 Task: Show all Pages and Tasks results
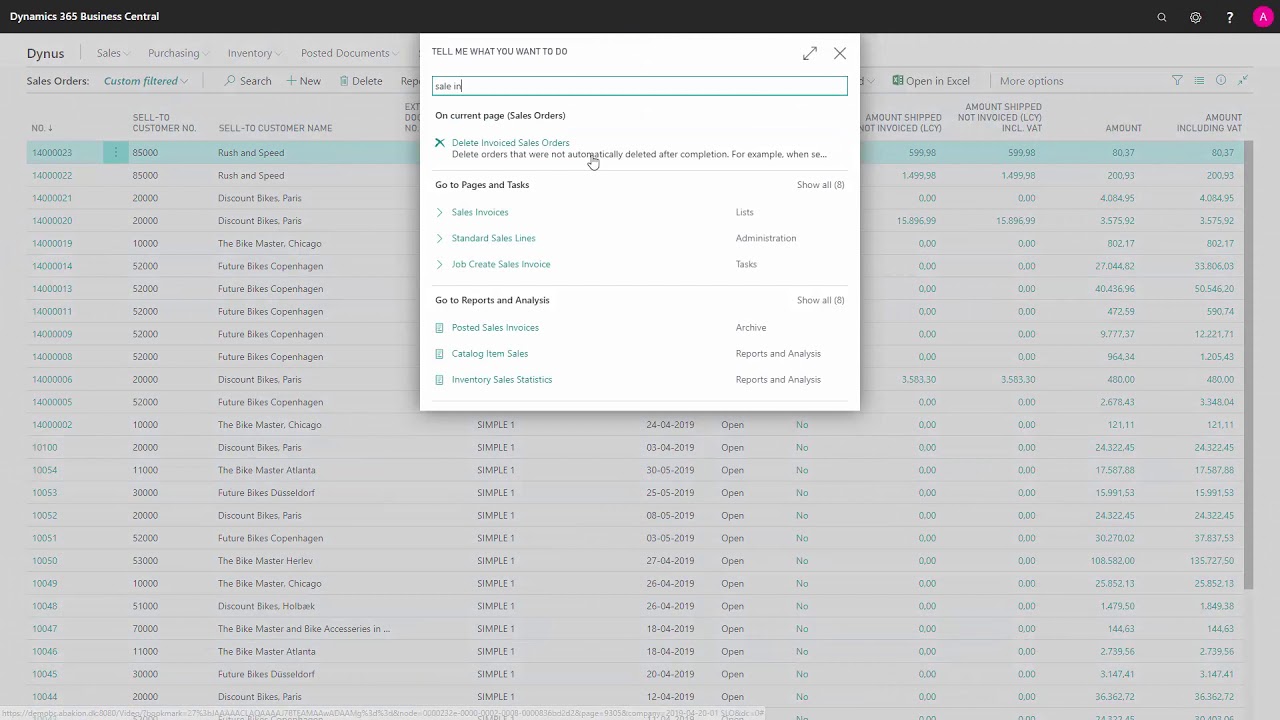click(820, 185)
